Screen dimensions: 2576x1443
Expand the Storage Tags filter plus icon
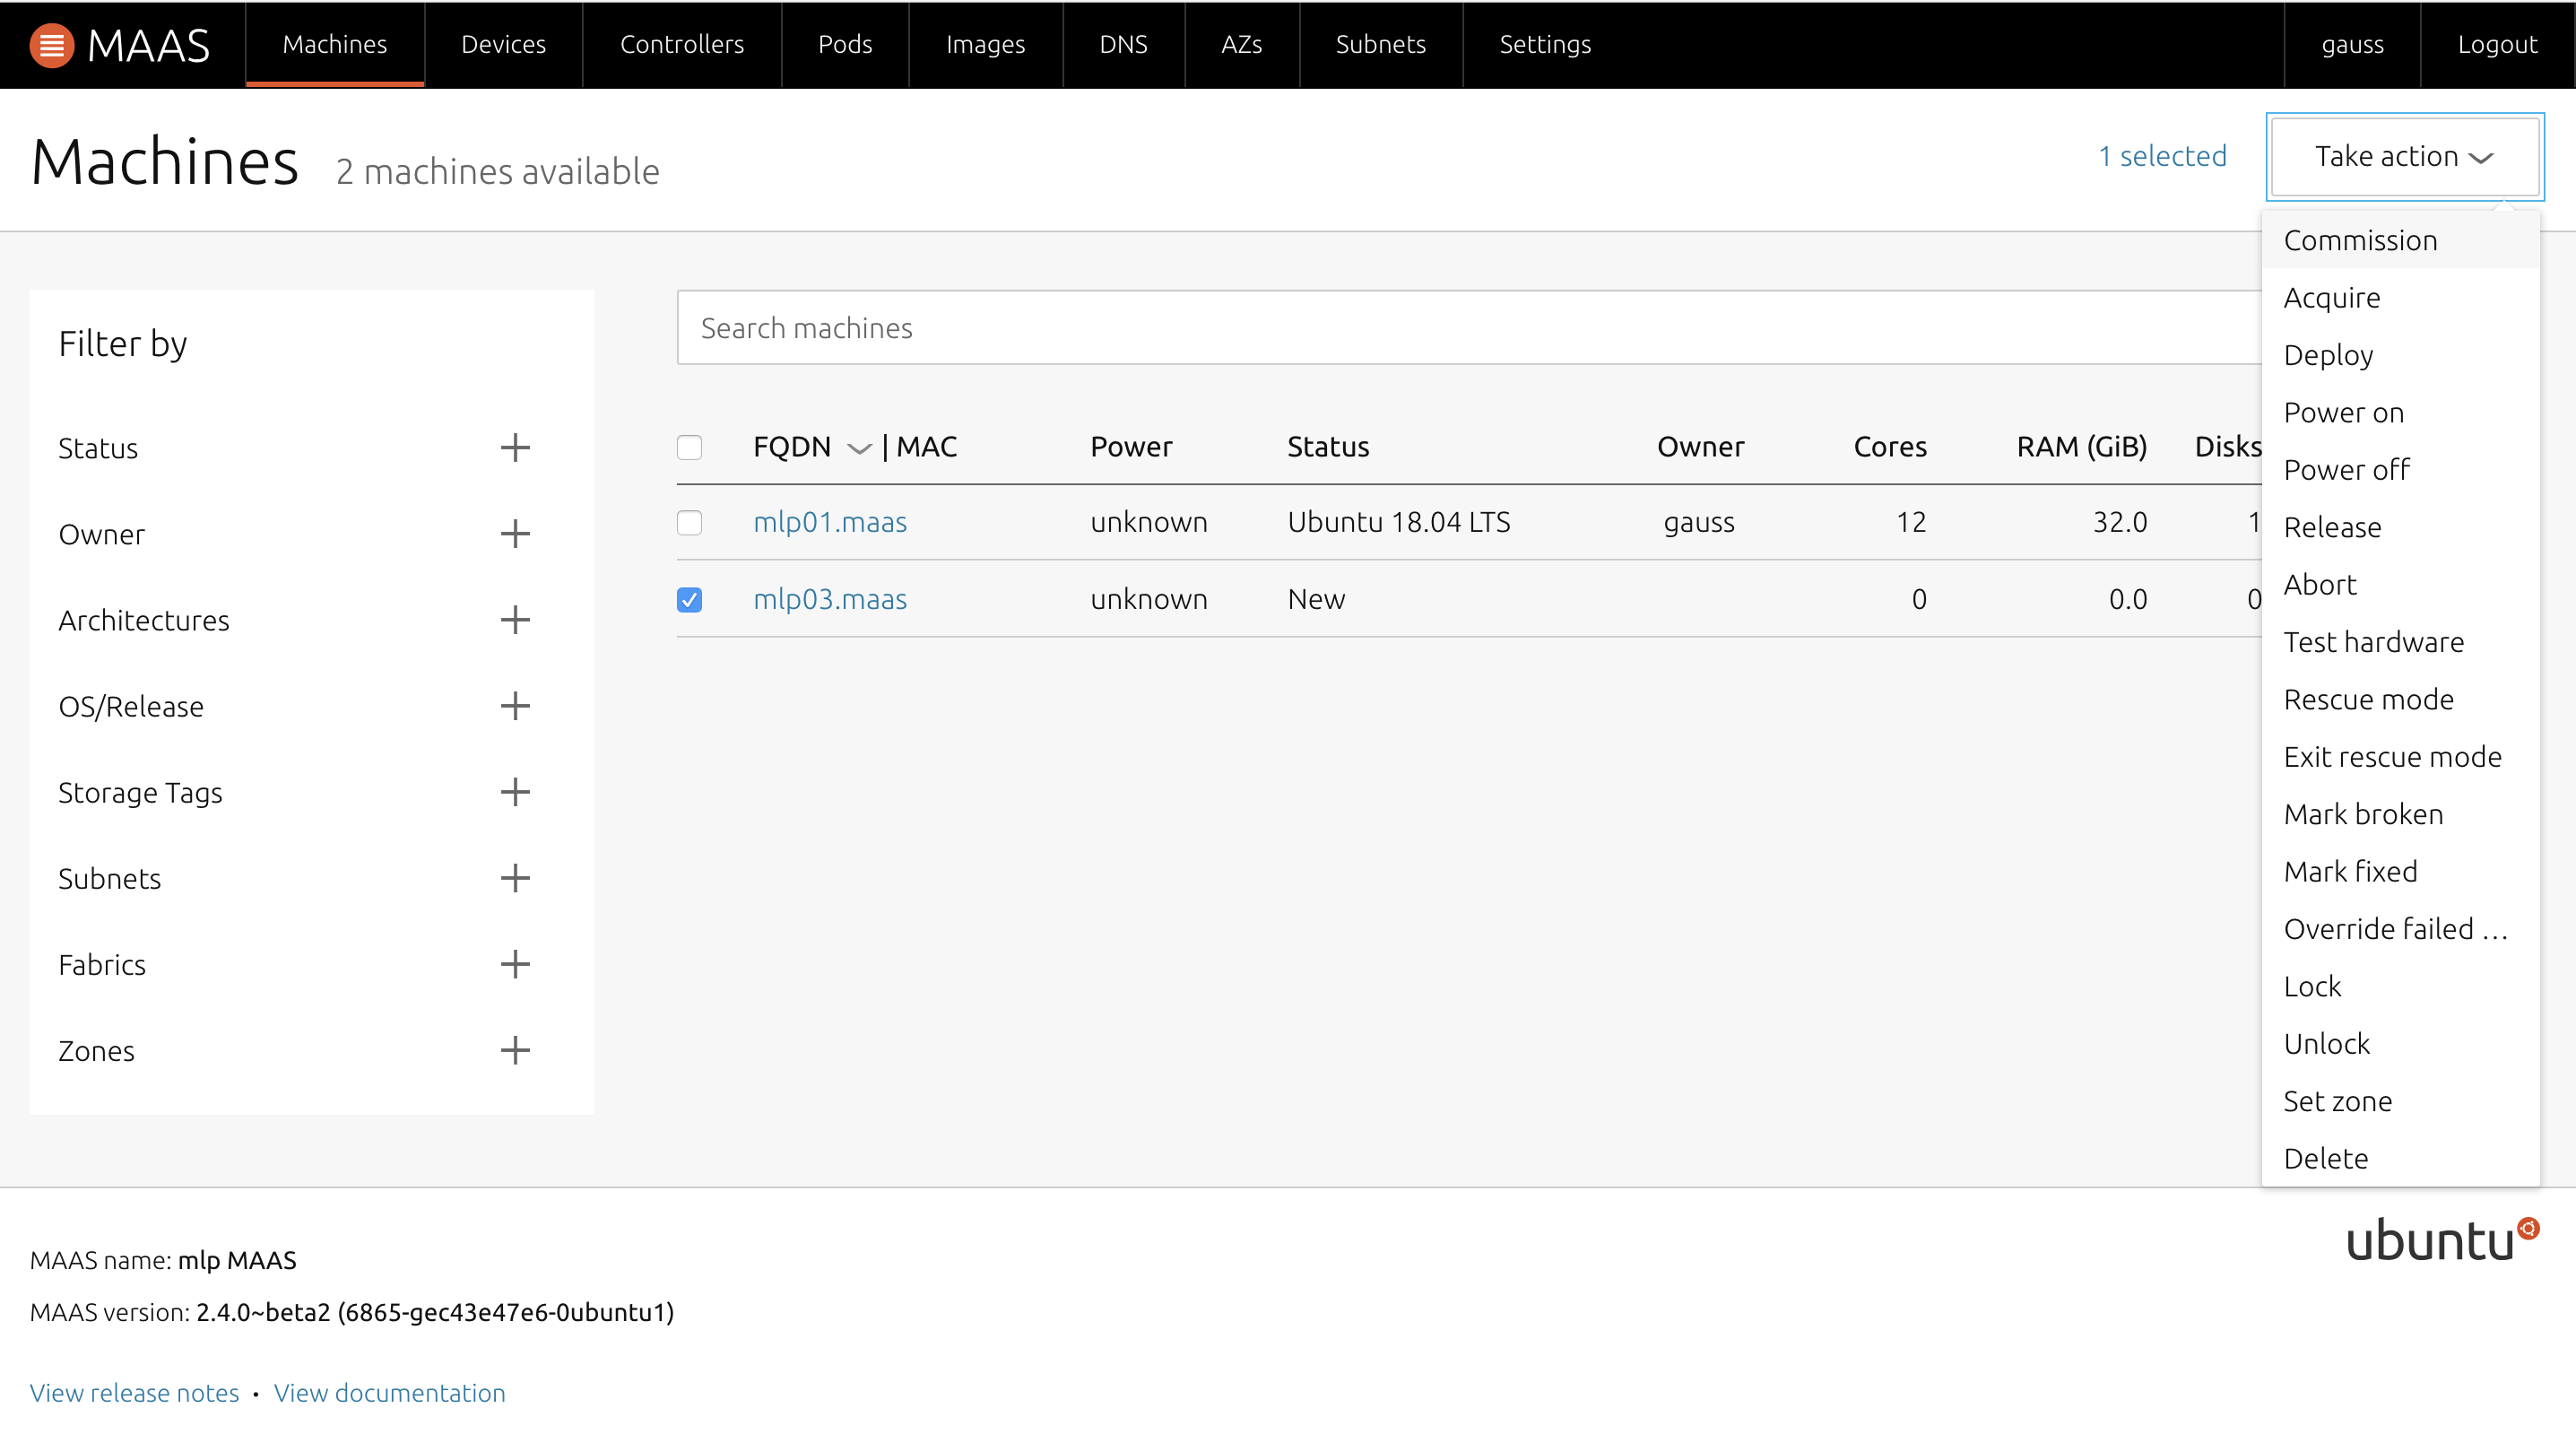coord(515,792)
